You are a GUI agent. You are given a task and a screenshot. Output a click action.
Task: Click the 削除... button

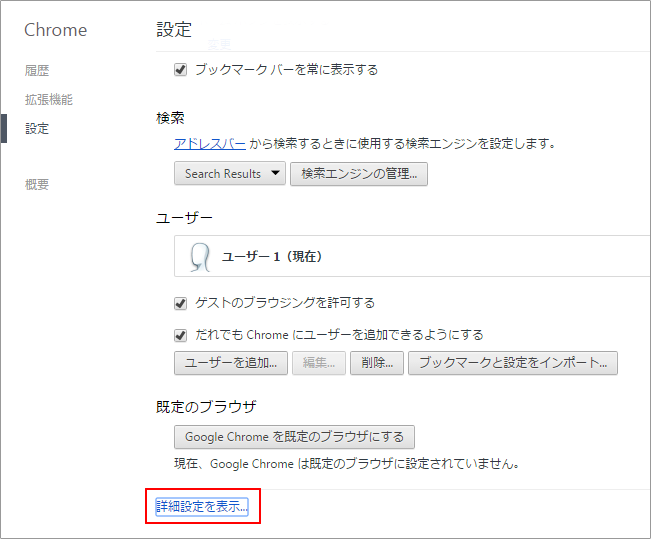click(x=377, y=363)
